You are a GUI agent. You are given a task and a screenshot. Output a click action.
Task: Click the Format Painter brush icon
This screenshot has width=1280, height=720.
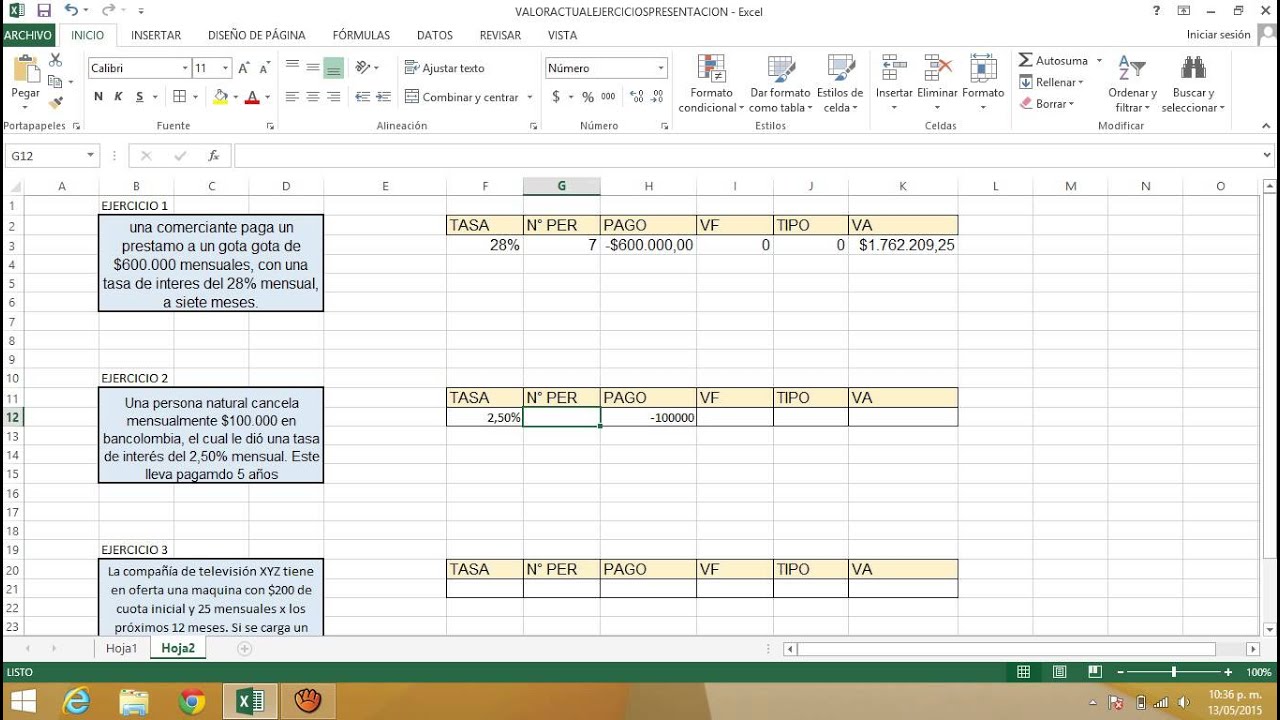pos(55,101)
